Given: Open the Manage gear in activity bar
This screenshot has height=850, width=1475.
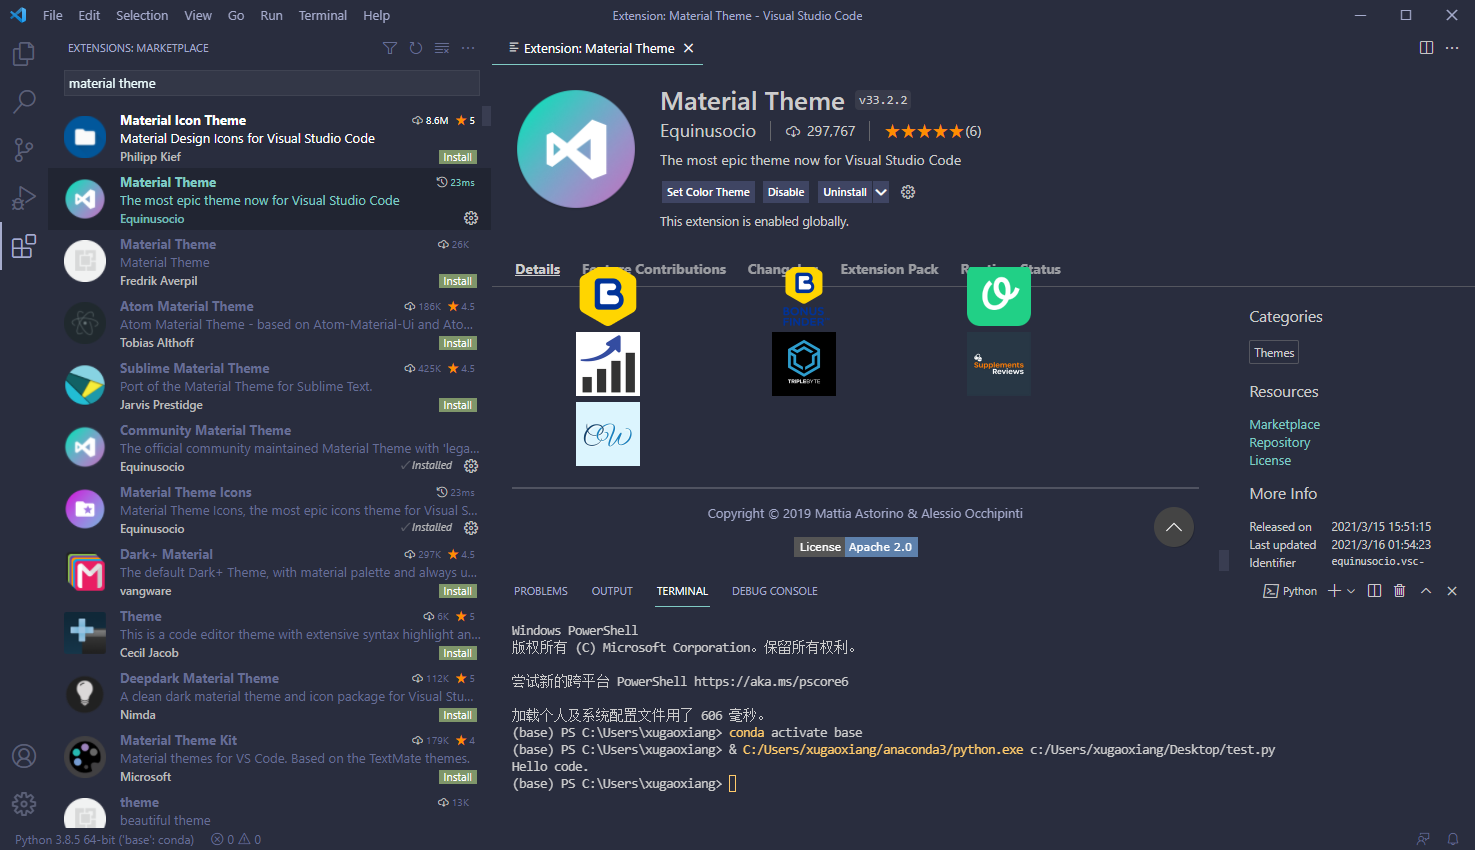Looking at the screenshot, I should click(x=24, y=803).
